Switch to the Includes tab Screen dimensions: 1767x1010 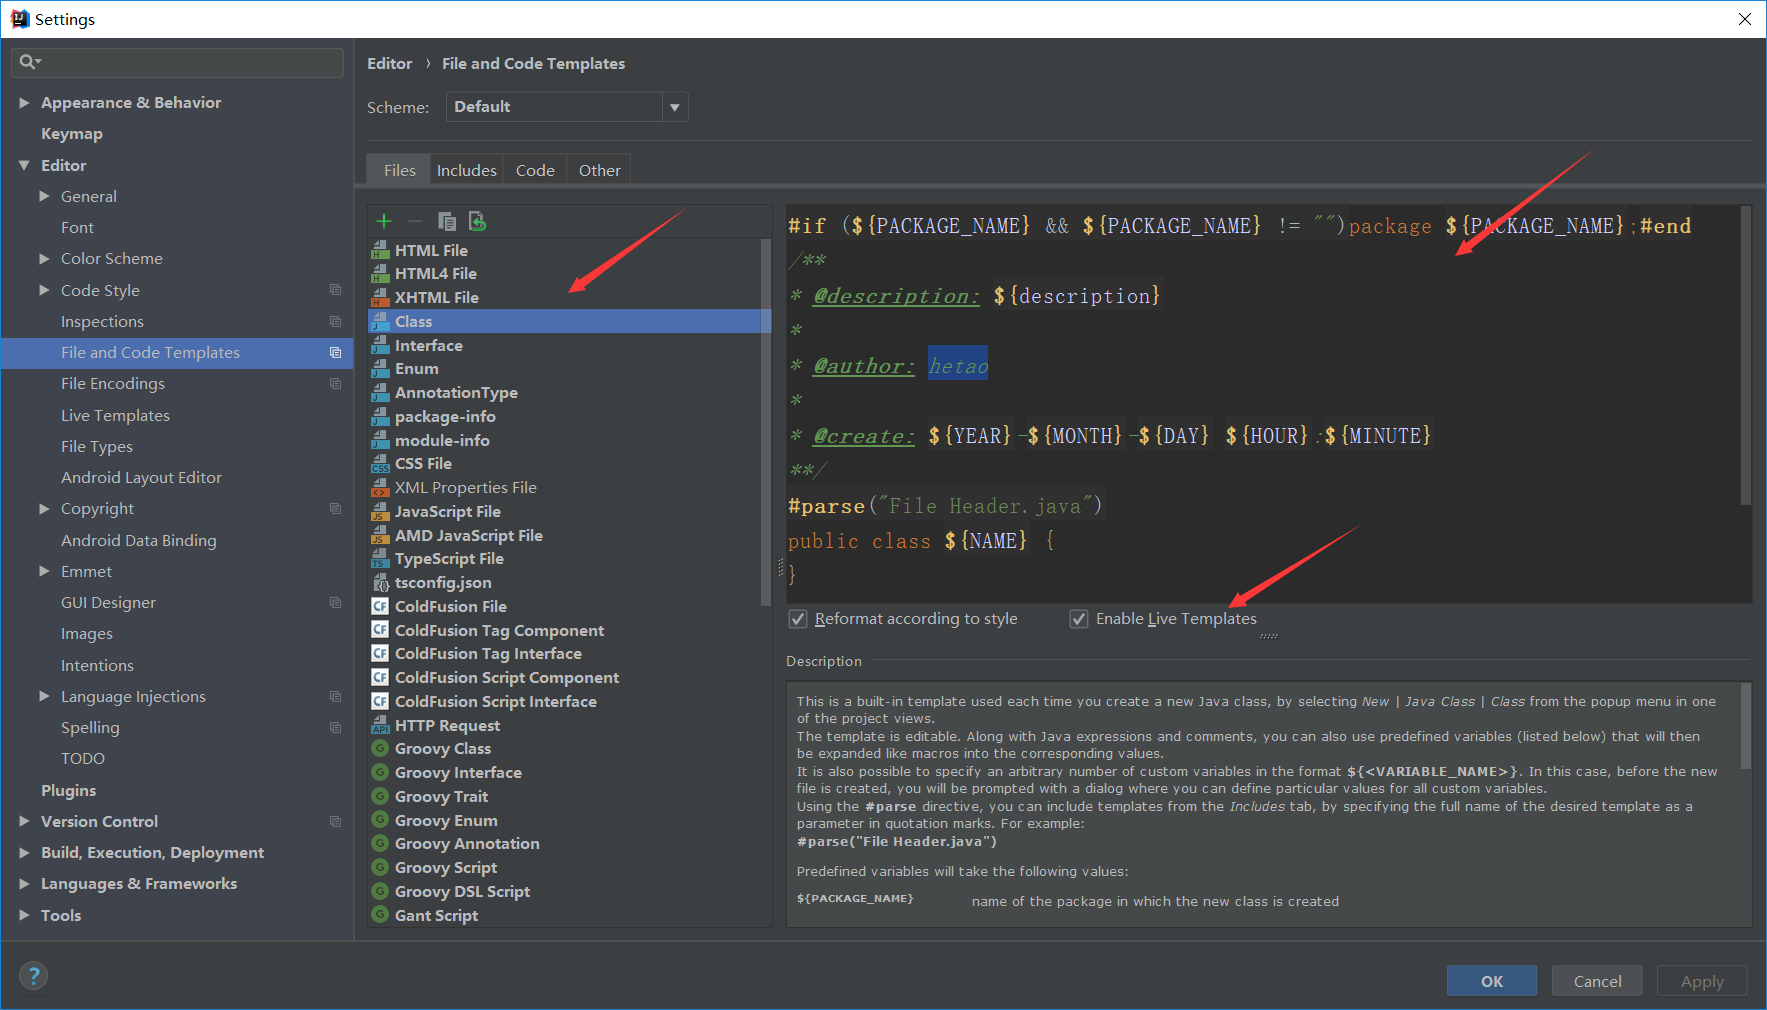466,170
